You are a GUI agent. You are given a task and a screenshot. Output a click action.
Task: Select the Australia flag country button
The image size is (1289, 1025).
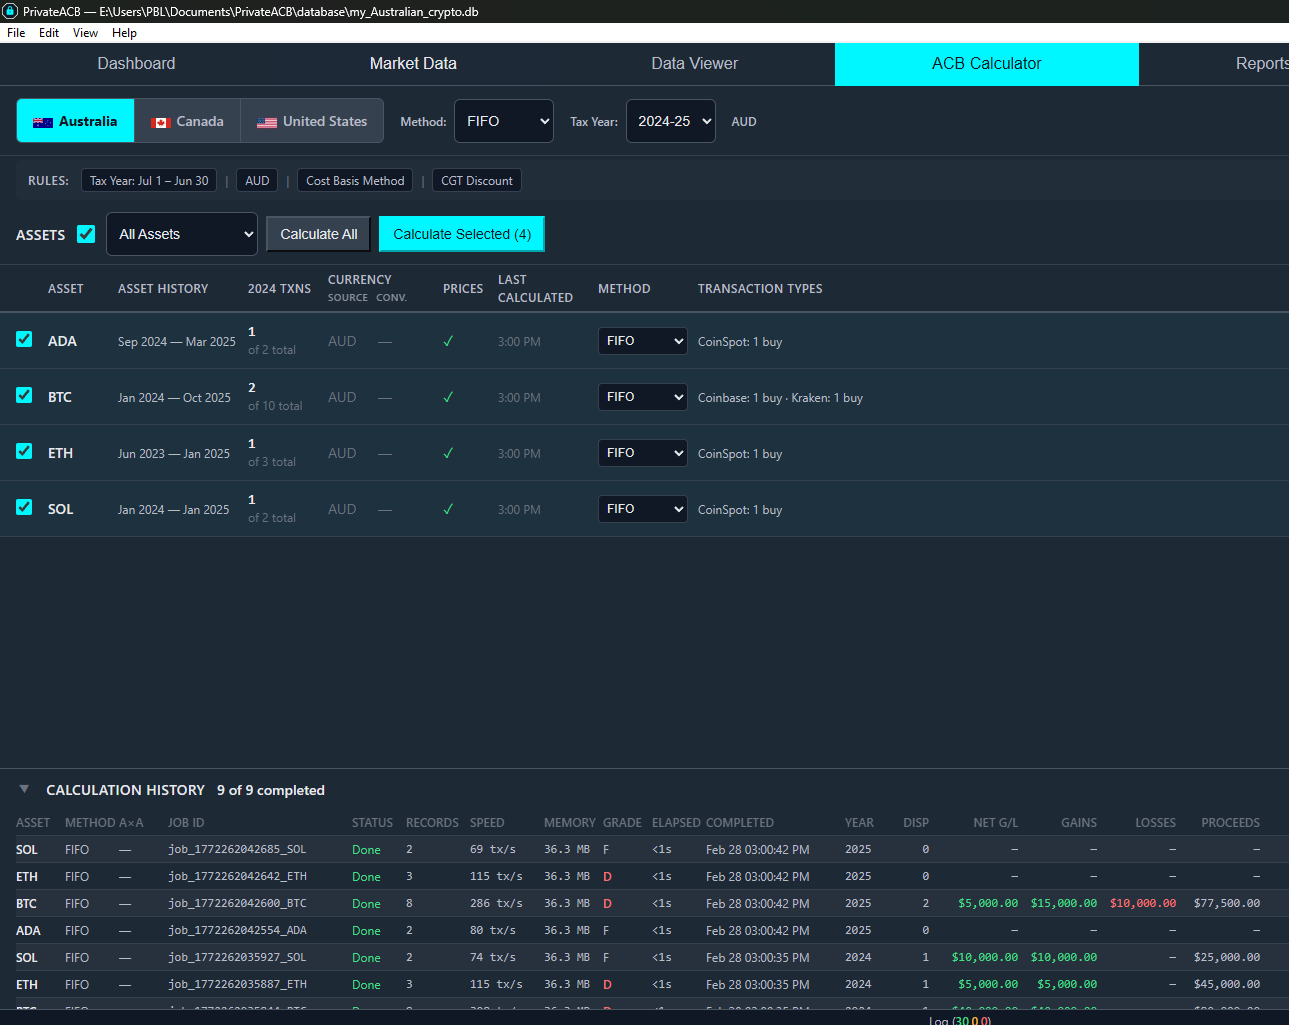(75, 121)
